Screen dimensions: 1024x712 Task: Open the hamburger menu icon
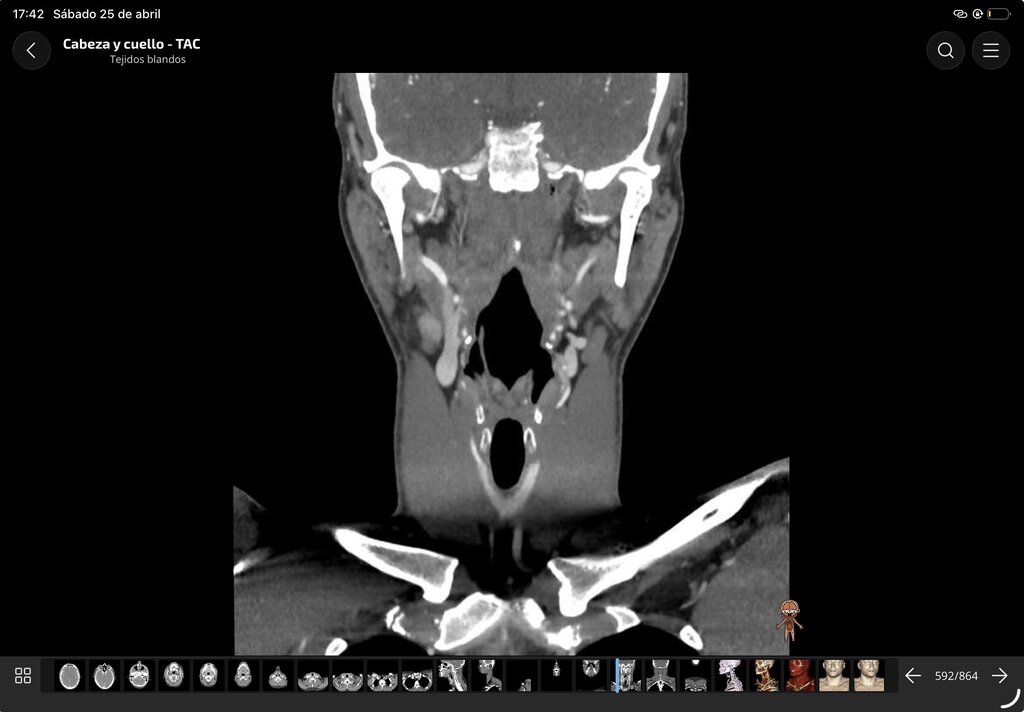(x=991, y=50)
